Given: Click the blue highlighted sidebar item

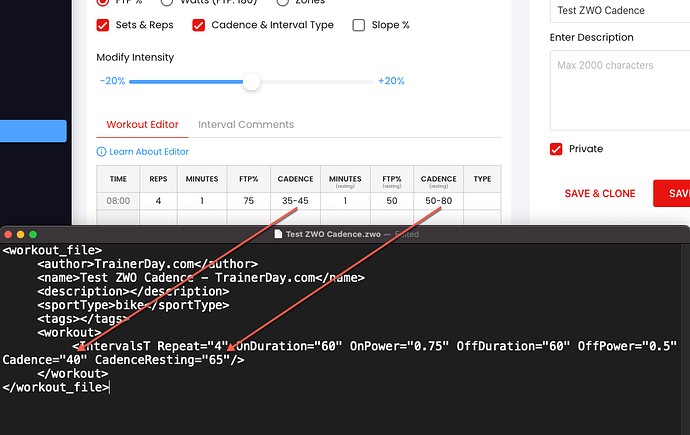Looking at the screenshot, I should 33,131.
